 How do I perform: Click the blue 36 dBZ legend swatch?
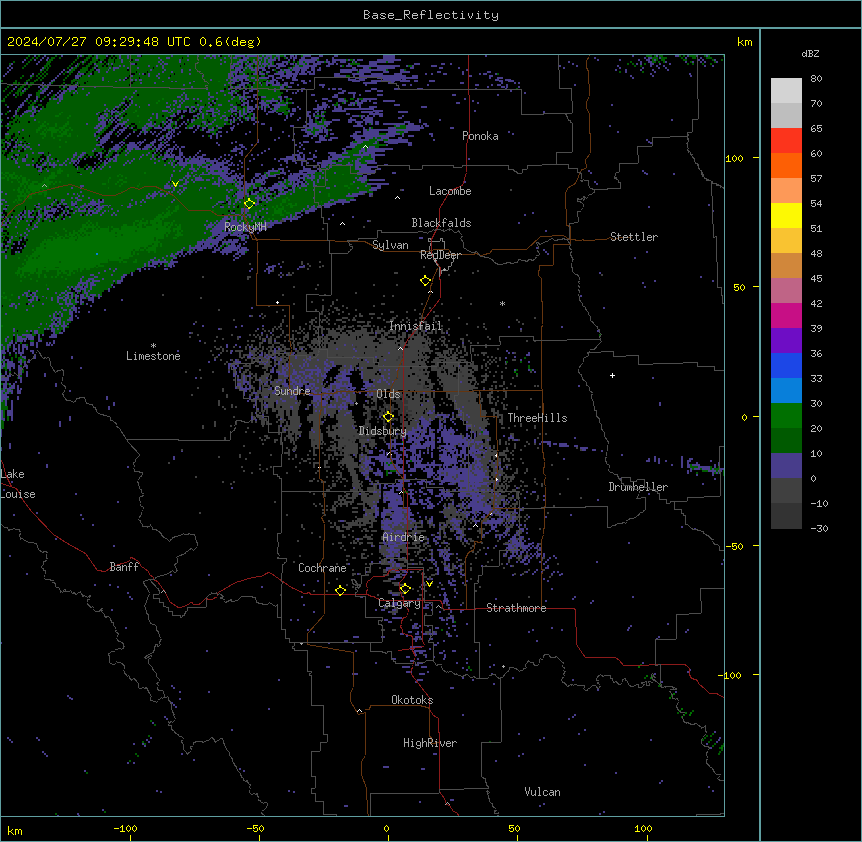[786, 365]
